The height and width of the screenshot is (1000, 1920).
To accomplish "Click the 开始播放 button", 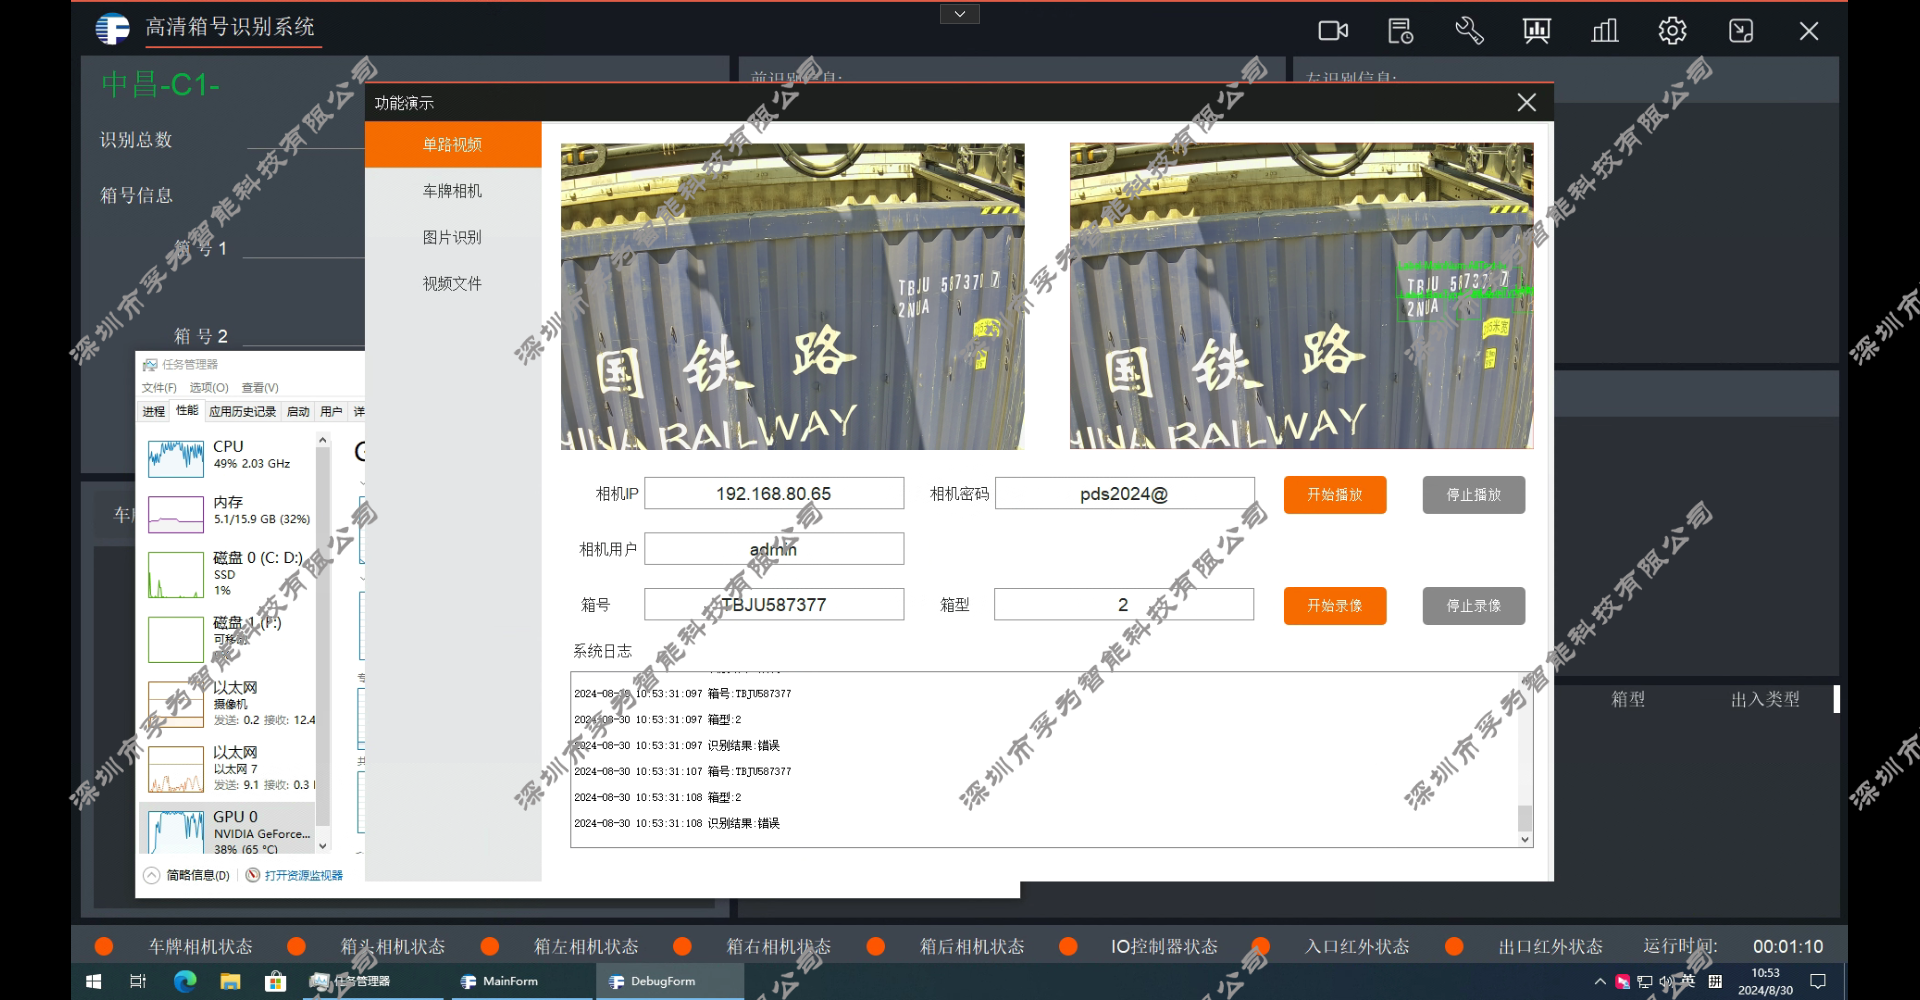I will coord(1335,495).
